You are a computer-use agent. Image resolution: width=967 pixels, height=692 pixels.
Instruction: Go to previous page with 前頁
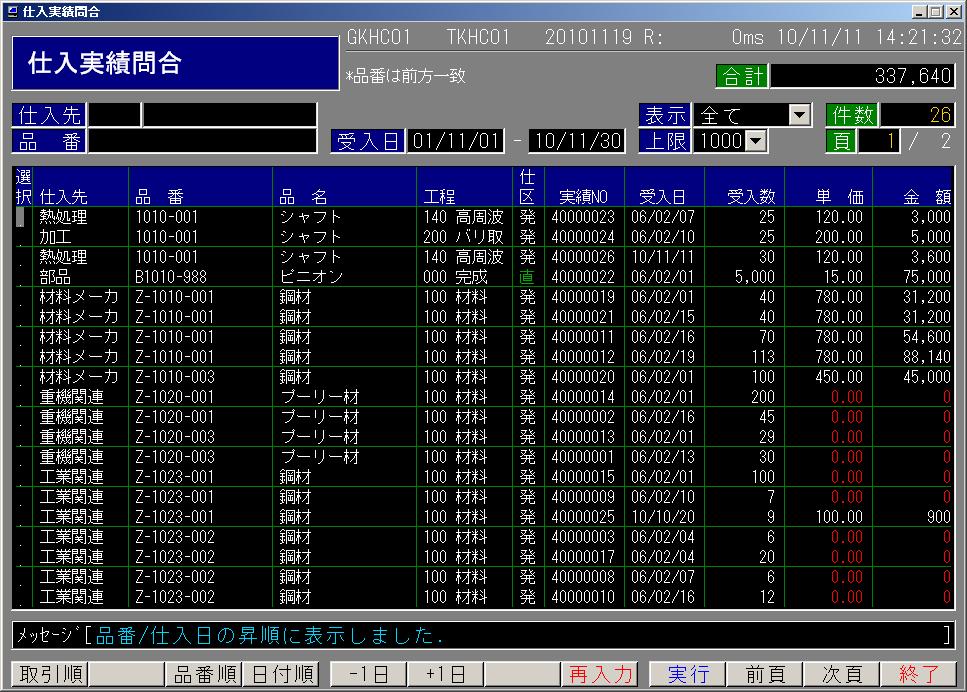click(x=765, y=673)
